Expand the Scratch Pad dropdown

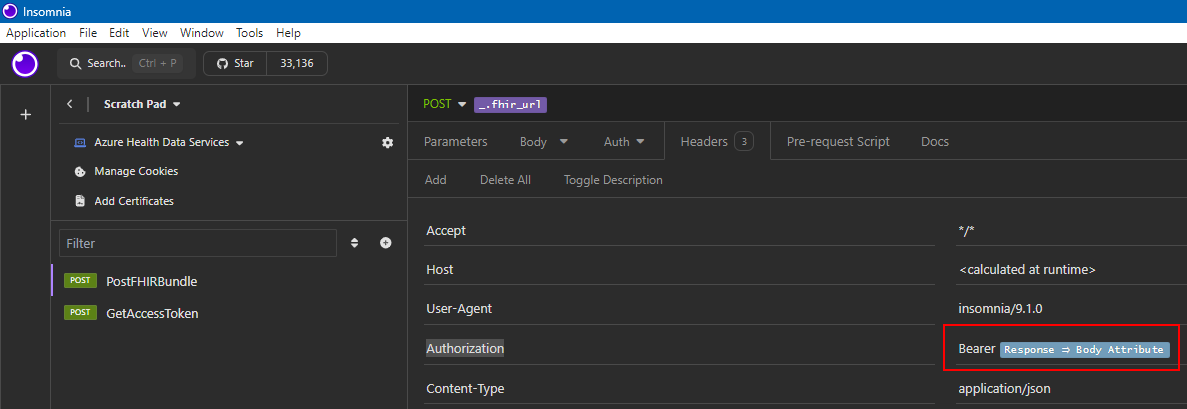pyautogui.click(x=142, y=104)
